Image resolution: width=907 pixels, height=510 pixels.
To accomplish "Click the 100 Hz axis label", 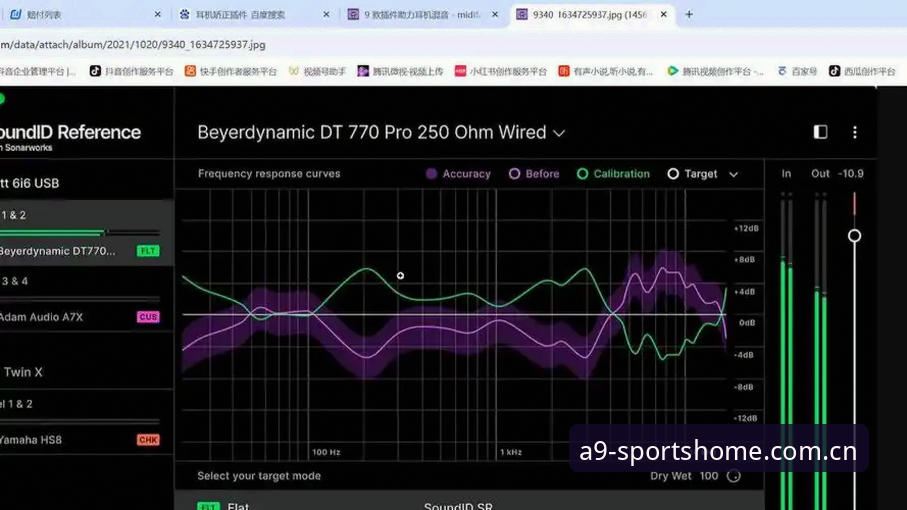I will [326, 452].
